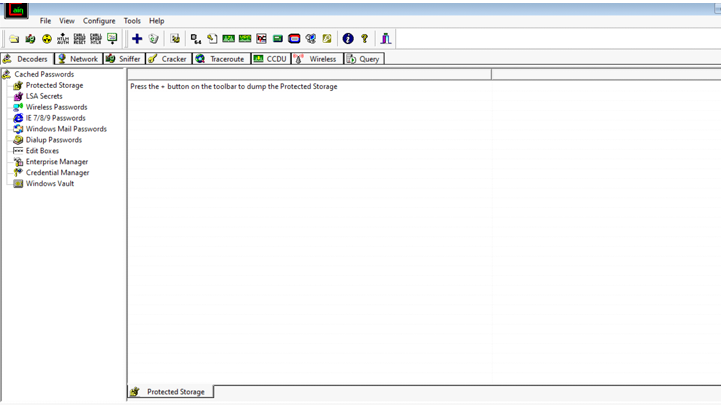Click the yellow scroll toolbar icon
The width and height of the screenshot is (722, 407).
point(327,39)
